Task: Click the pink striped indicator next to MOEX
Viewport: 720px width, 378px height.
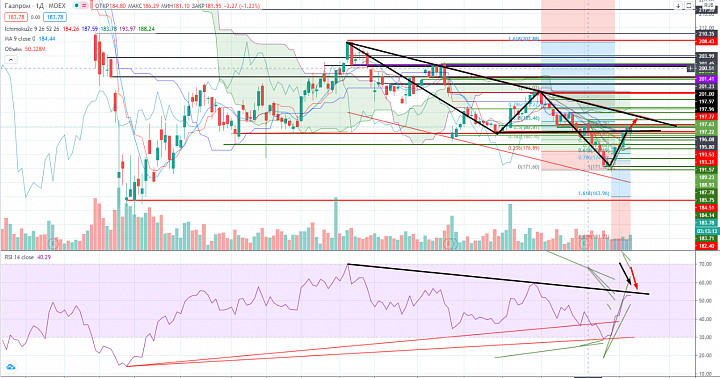Action: pos(85,6)
